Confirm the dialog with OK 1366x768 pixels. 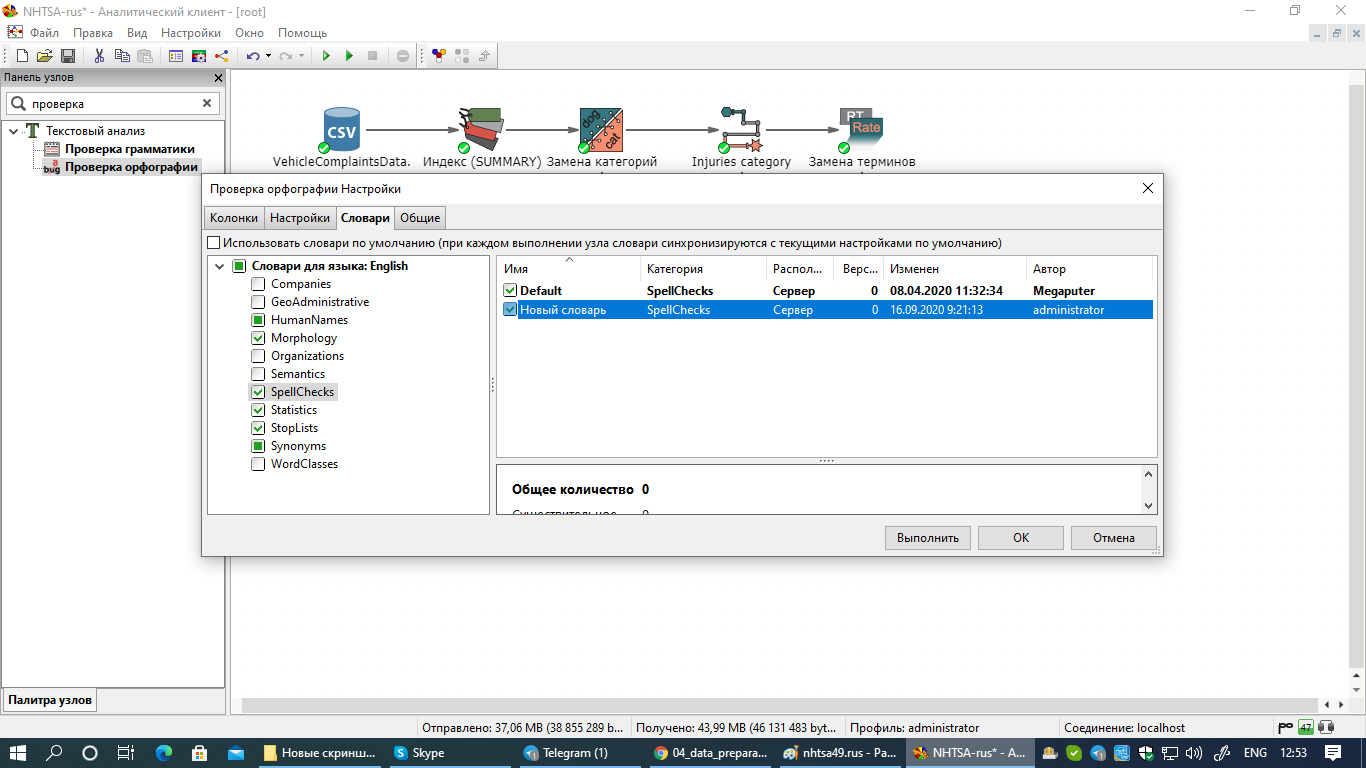tap(1021, 538)
